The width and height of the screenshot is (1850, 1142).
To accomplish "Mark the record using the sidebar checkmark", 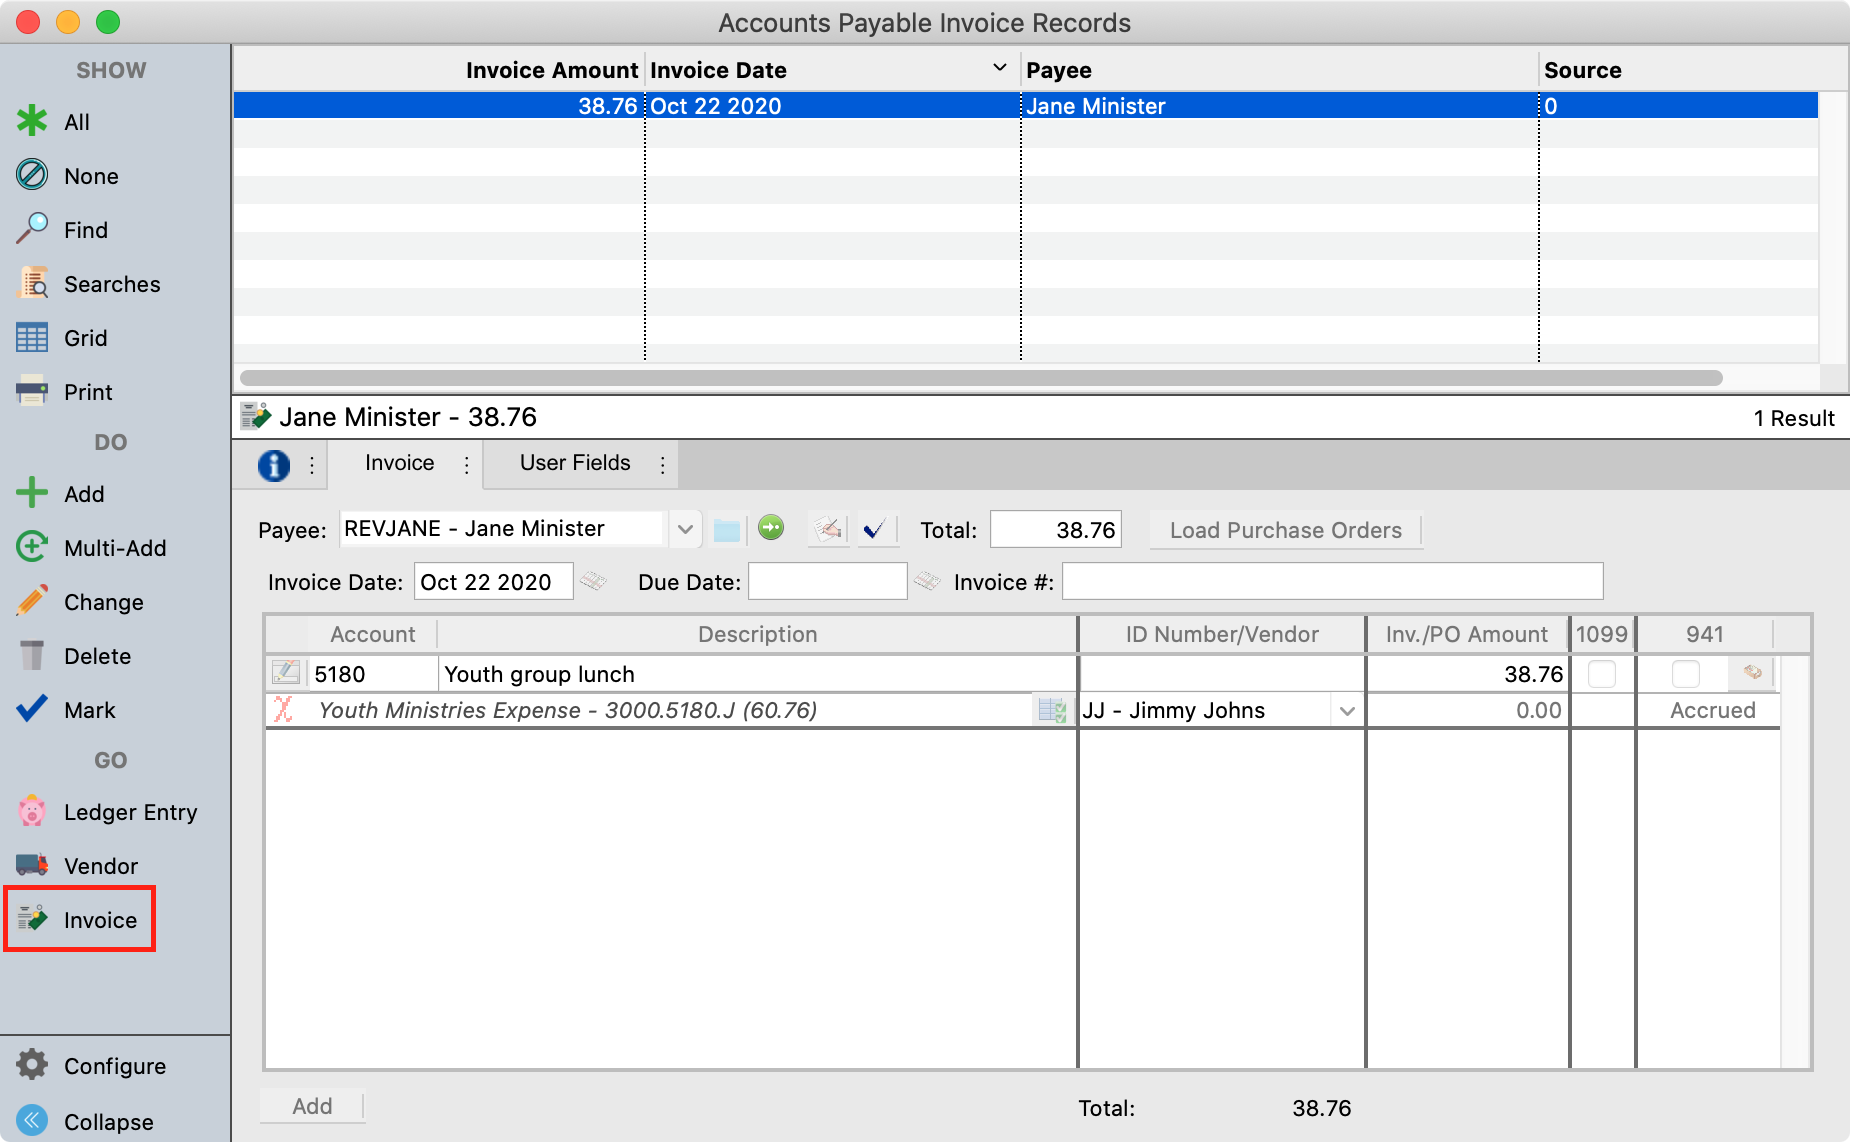I will tap(32, 709).
